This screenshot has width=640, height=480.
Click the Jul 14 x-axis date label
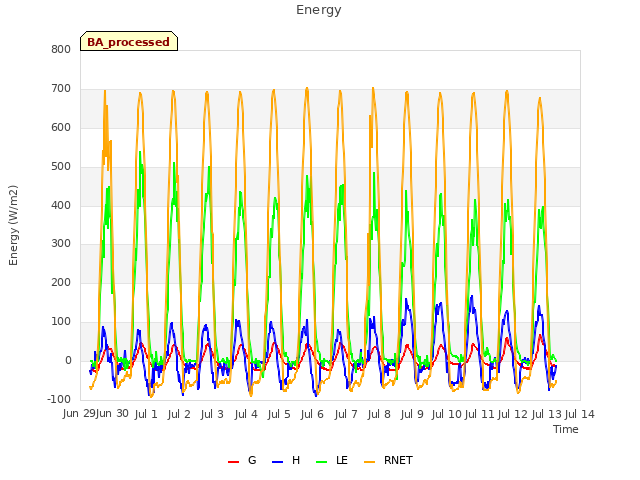tap(580, 414)
